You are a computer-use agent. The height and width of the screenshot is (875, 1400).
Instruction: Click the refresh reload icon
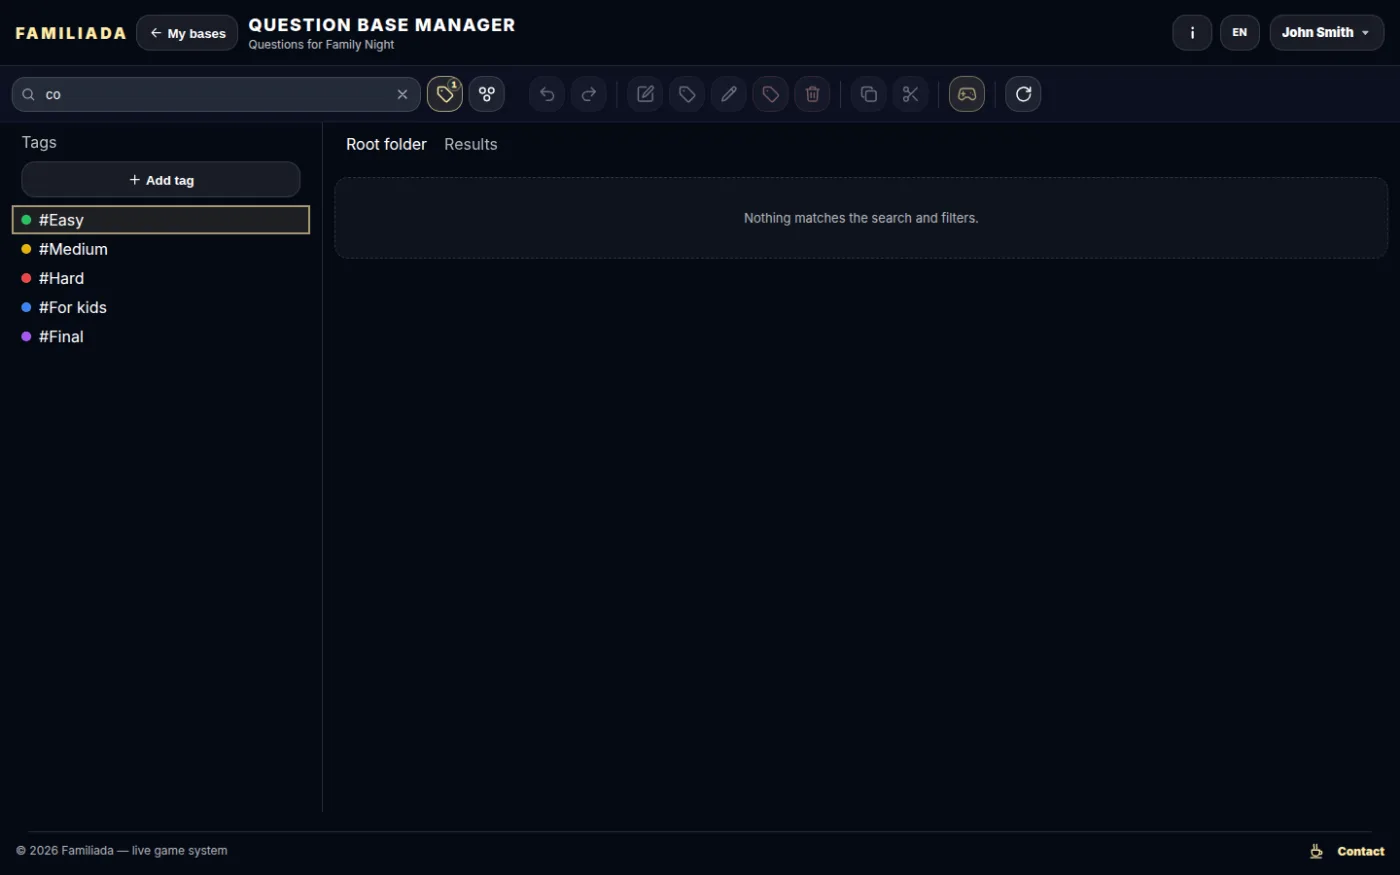[x=1023, y=94]
